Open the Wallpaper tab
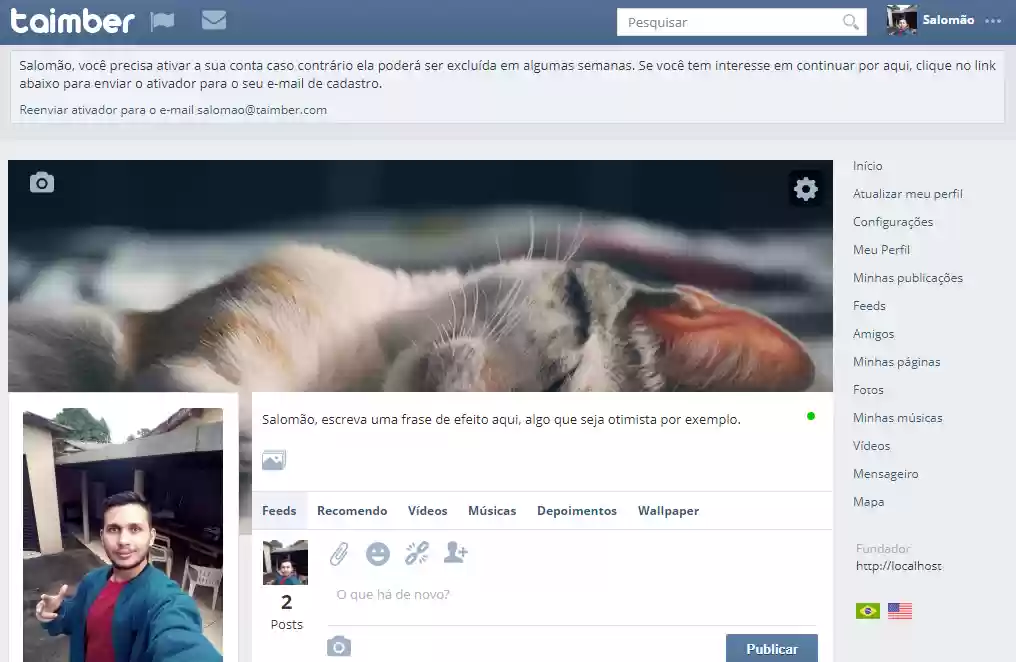1016x662 pixels. (x=668, y=510)
